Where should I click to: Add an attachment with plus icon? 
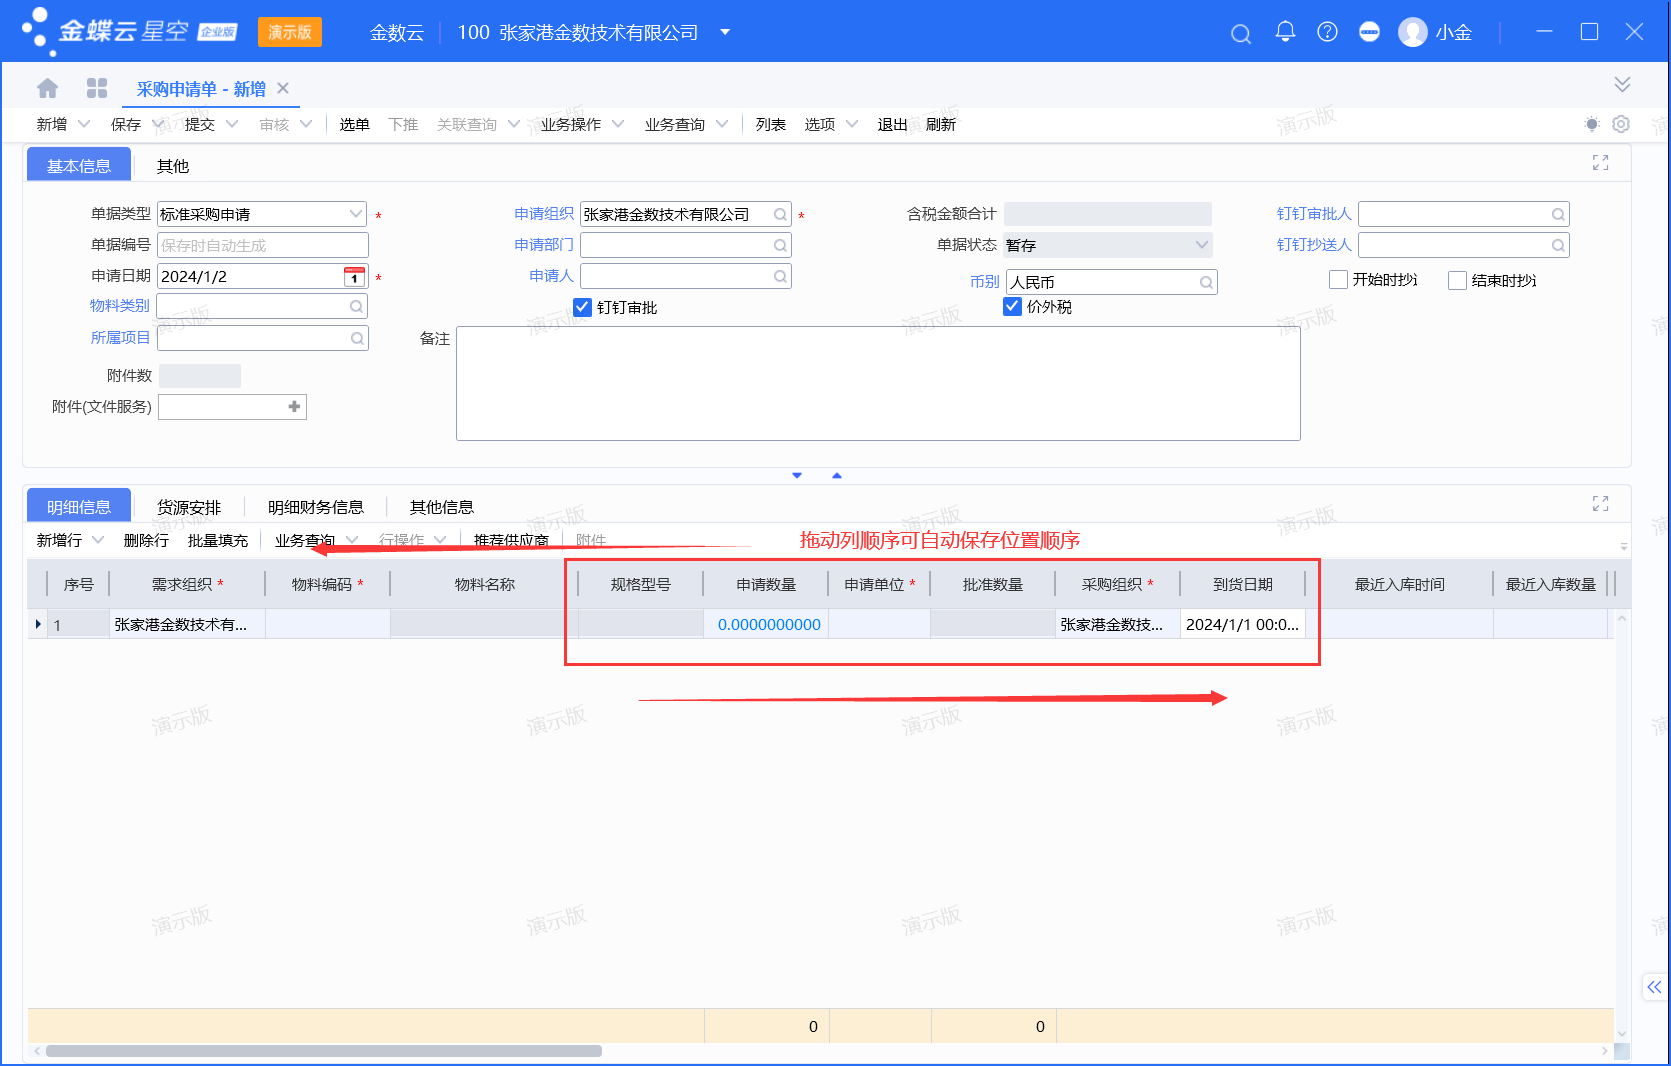(x=294, y=407)
